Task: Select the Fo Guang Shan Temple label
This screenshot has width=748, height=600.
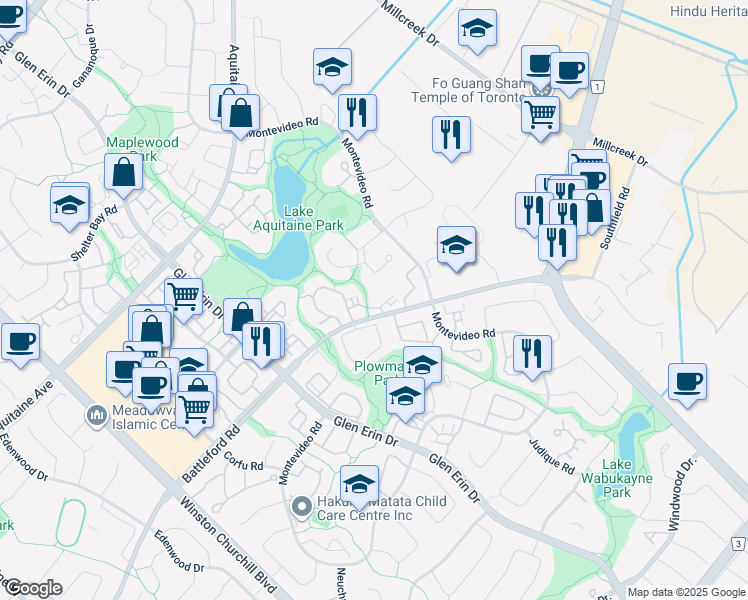Action: coord(470,90)
